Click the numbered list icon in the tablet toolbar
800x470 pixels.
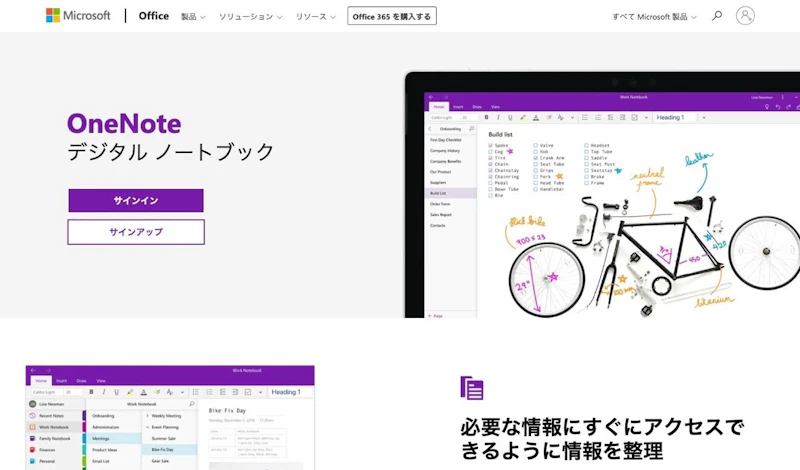(x=598, y=117)
